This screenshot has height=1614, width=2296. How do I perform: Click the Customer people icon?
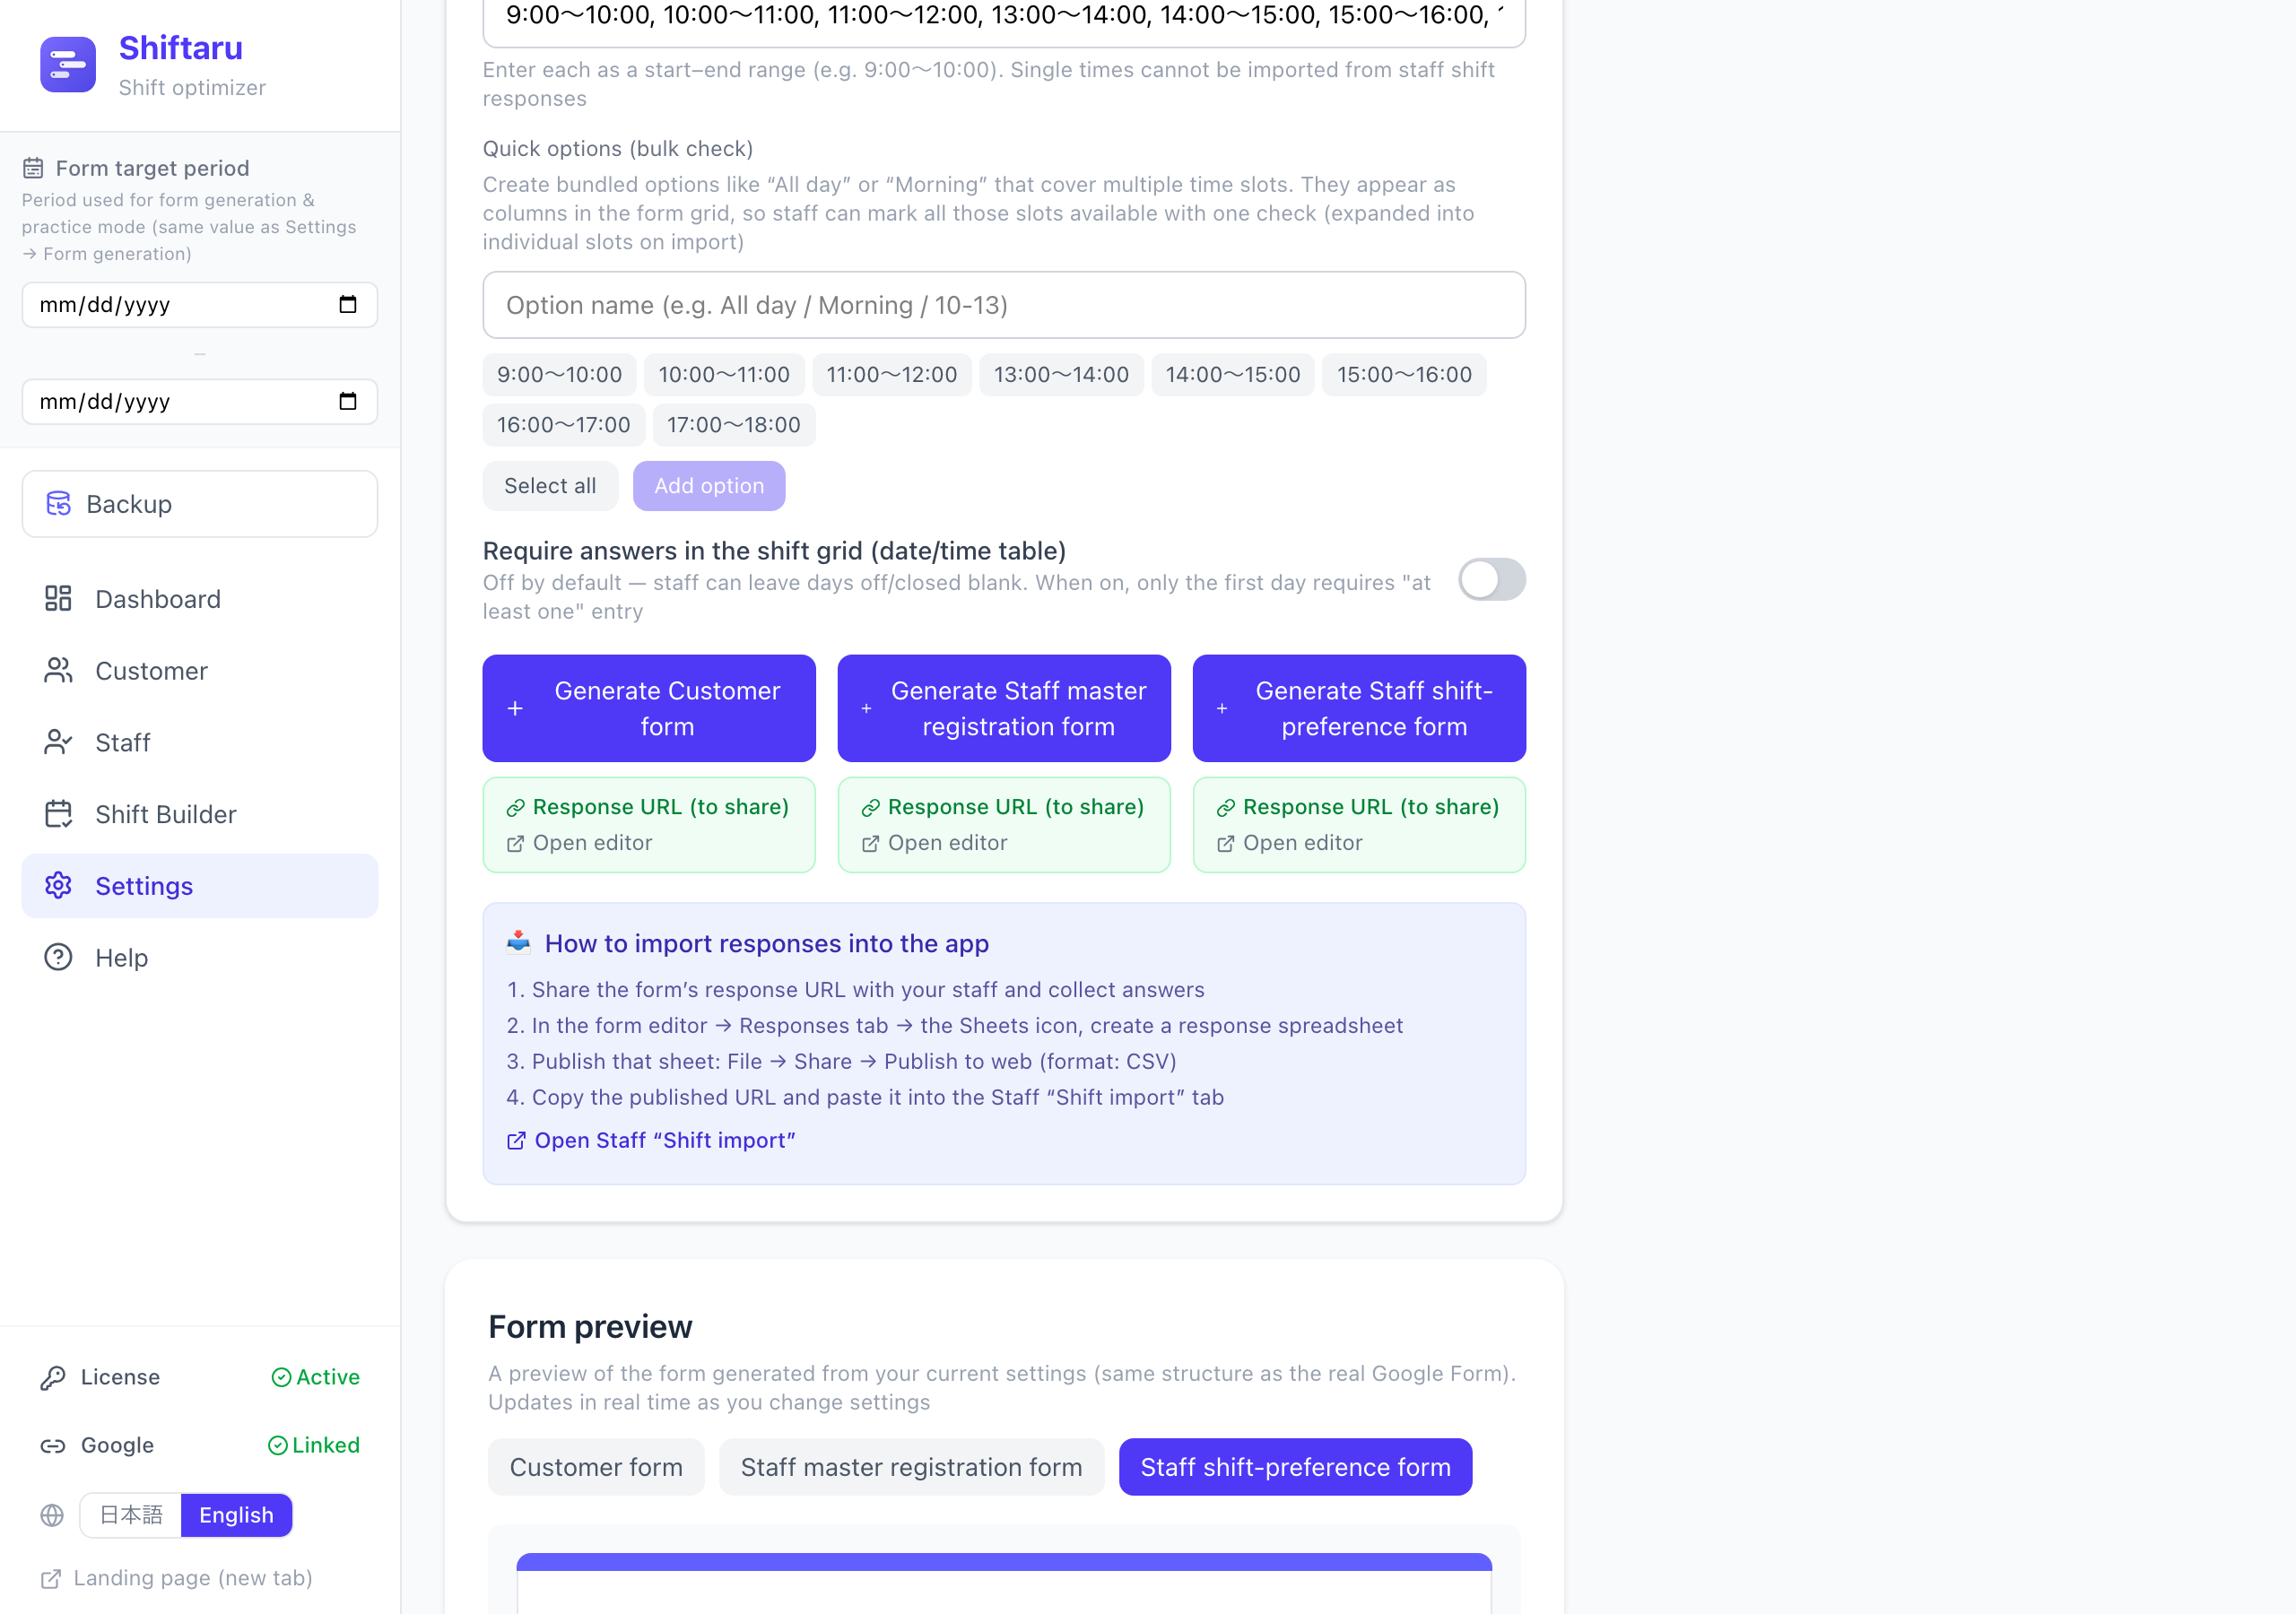pyautogui.click(x=58, y=670)
